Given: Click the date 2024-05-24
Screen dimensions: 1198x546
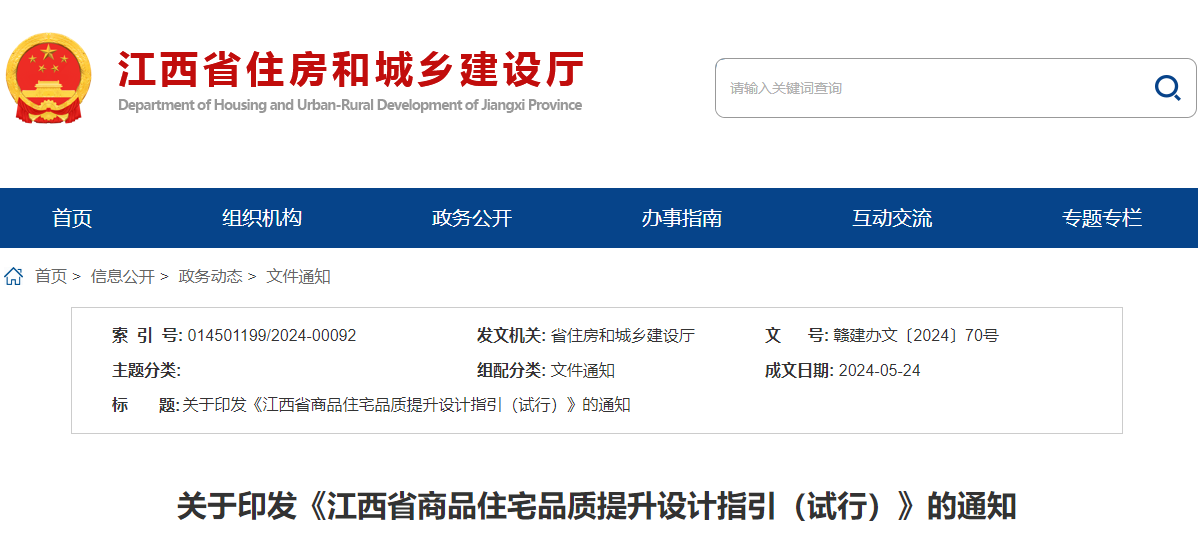Looking at the screenshot, I should click(880, 371).
